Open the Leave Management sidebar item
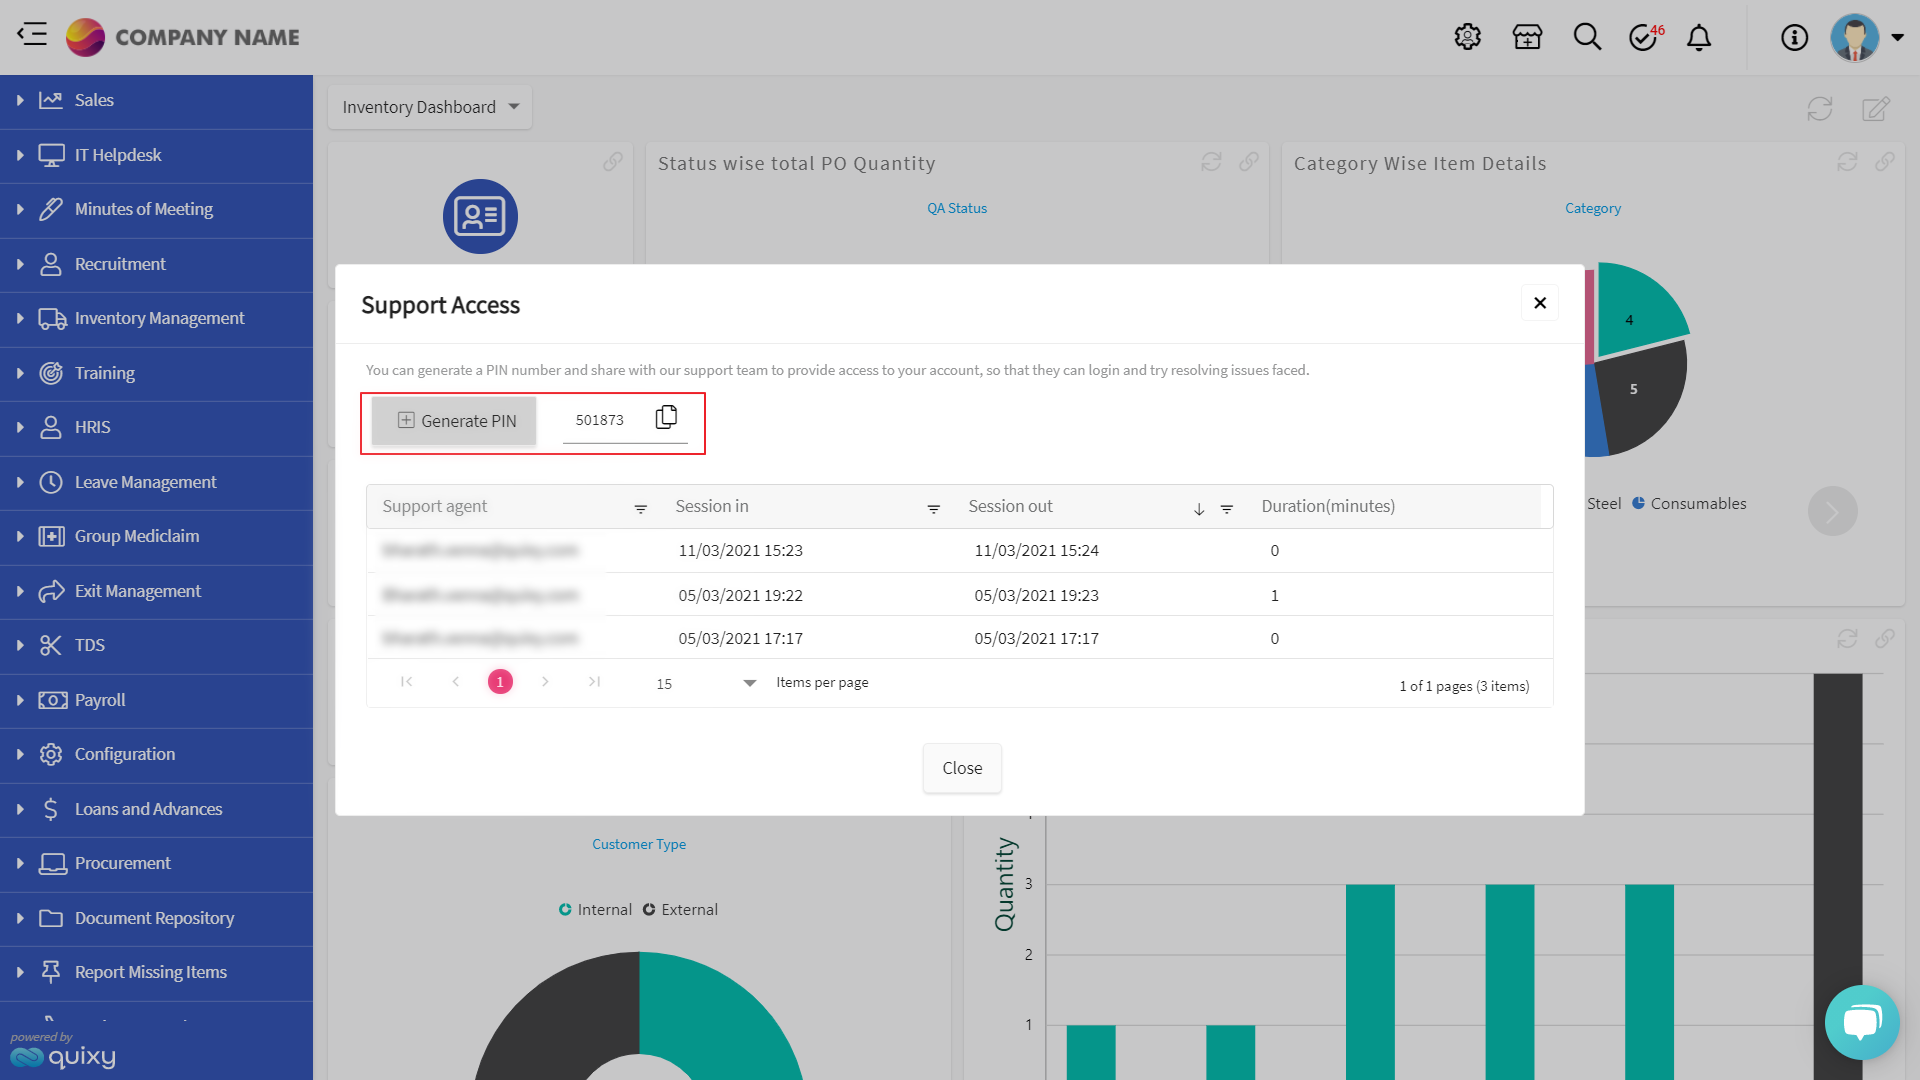The height and width of the screenshot is (1080, 1920). click(156, 482)
